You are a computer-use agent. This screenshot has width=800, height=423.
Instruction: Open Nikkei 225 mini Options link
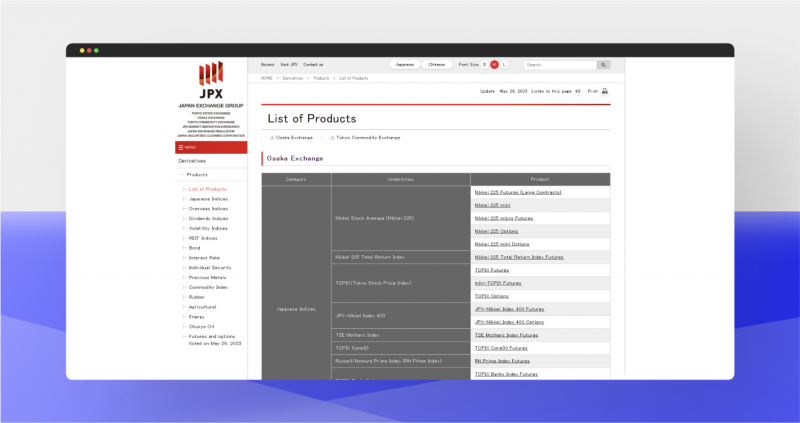[502, 244]
